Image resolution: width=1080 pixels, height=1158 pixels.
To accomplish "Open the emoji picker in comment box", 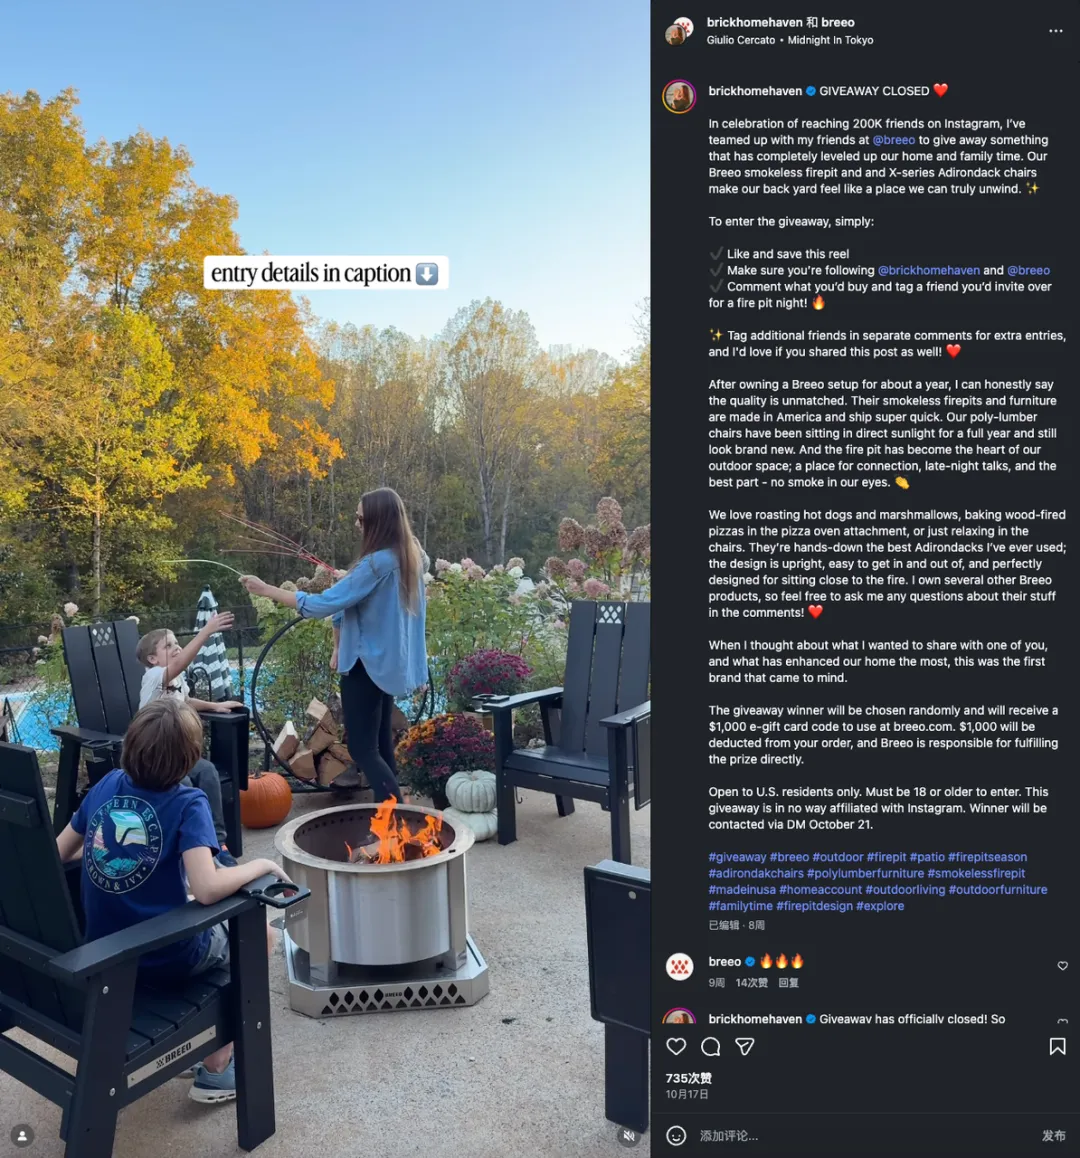I will 676,1135.
